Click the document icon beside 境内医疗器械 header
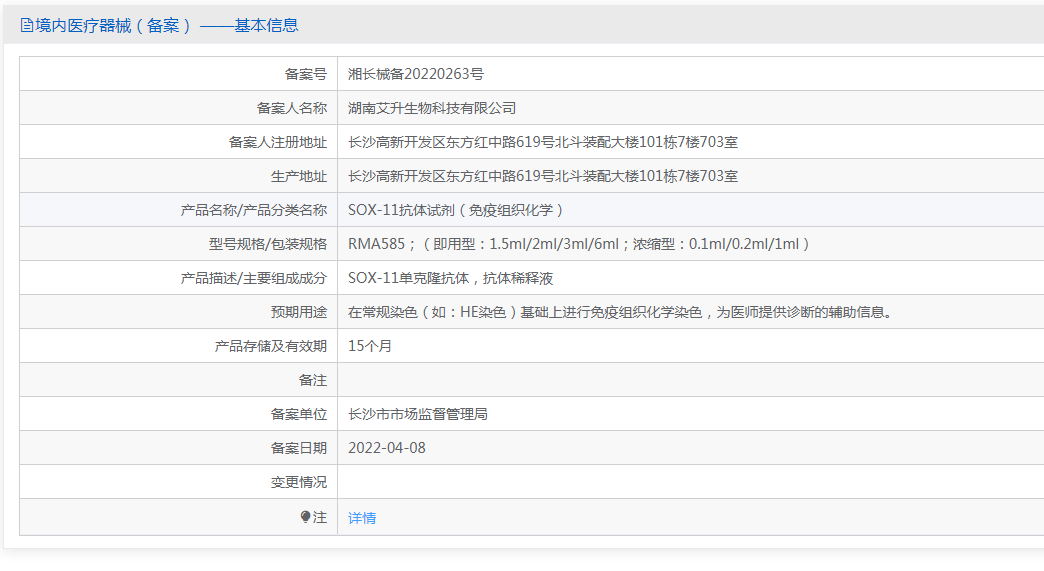 click(27, 25)
